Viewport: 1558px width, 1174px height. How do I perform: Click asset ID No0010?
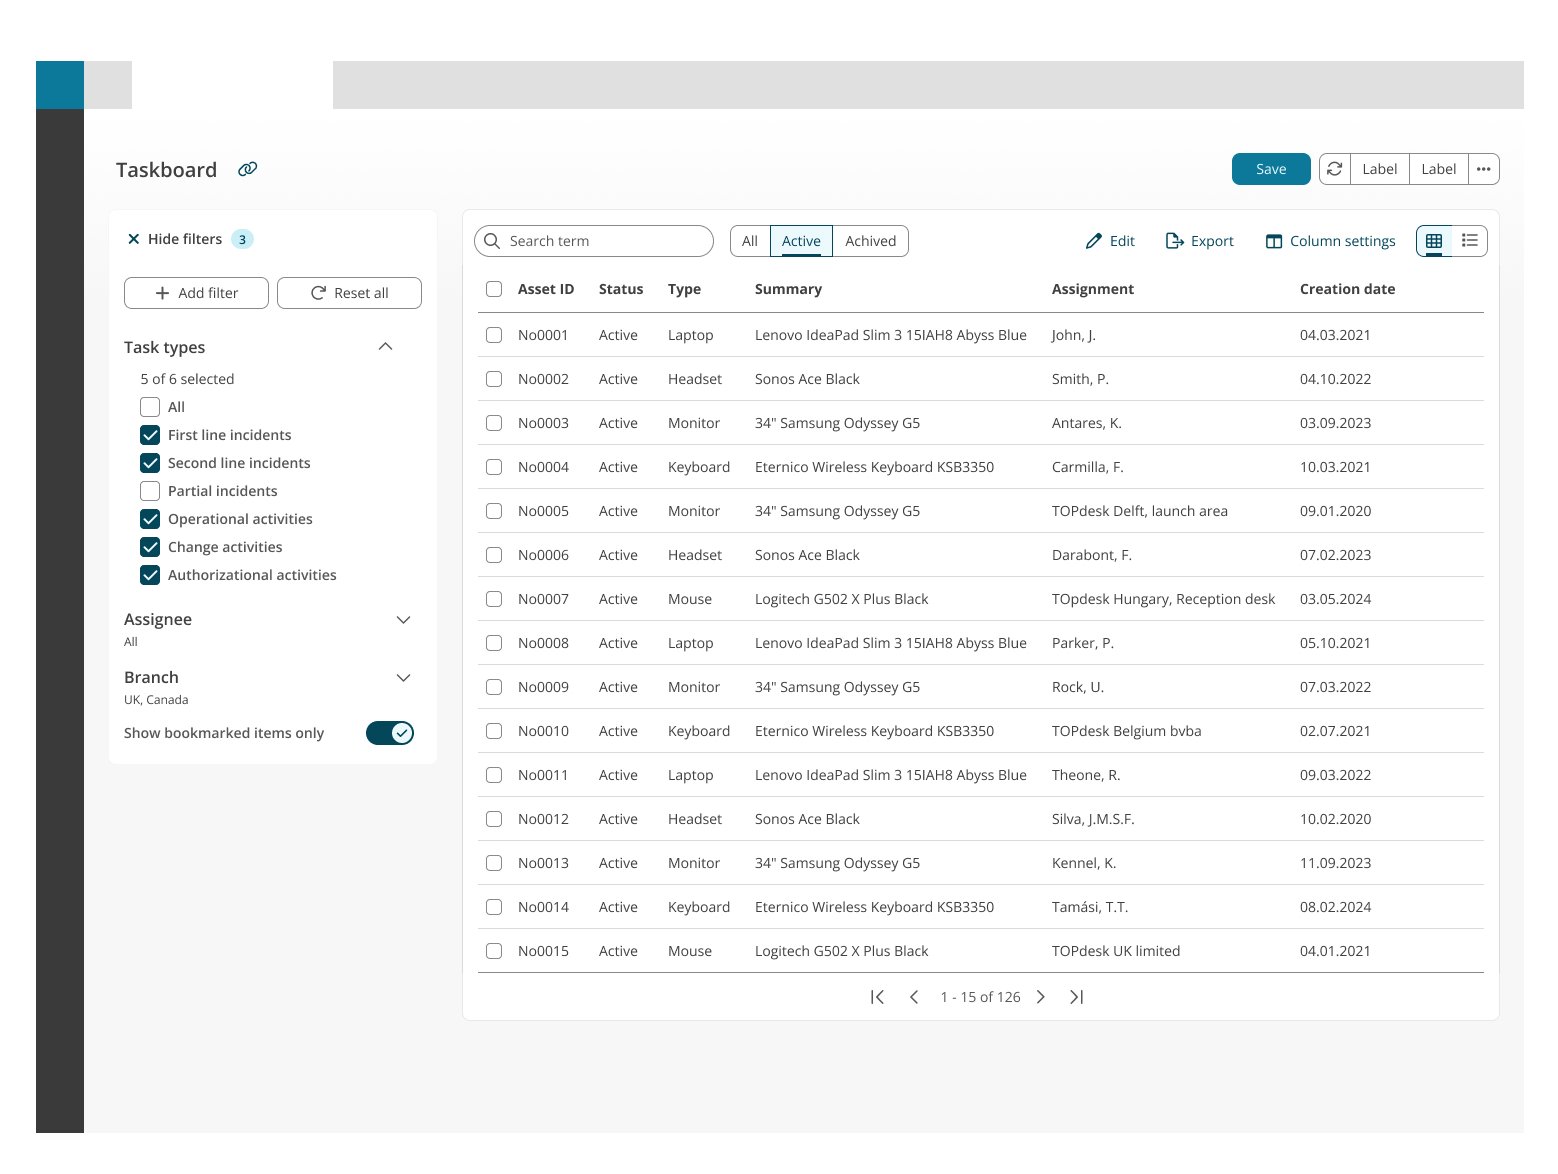coord(543,731)
